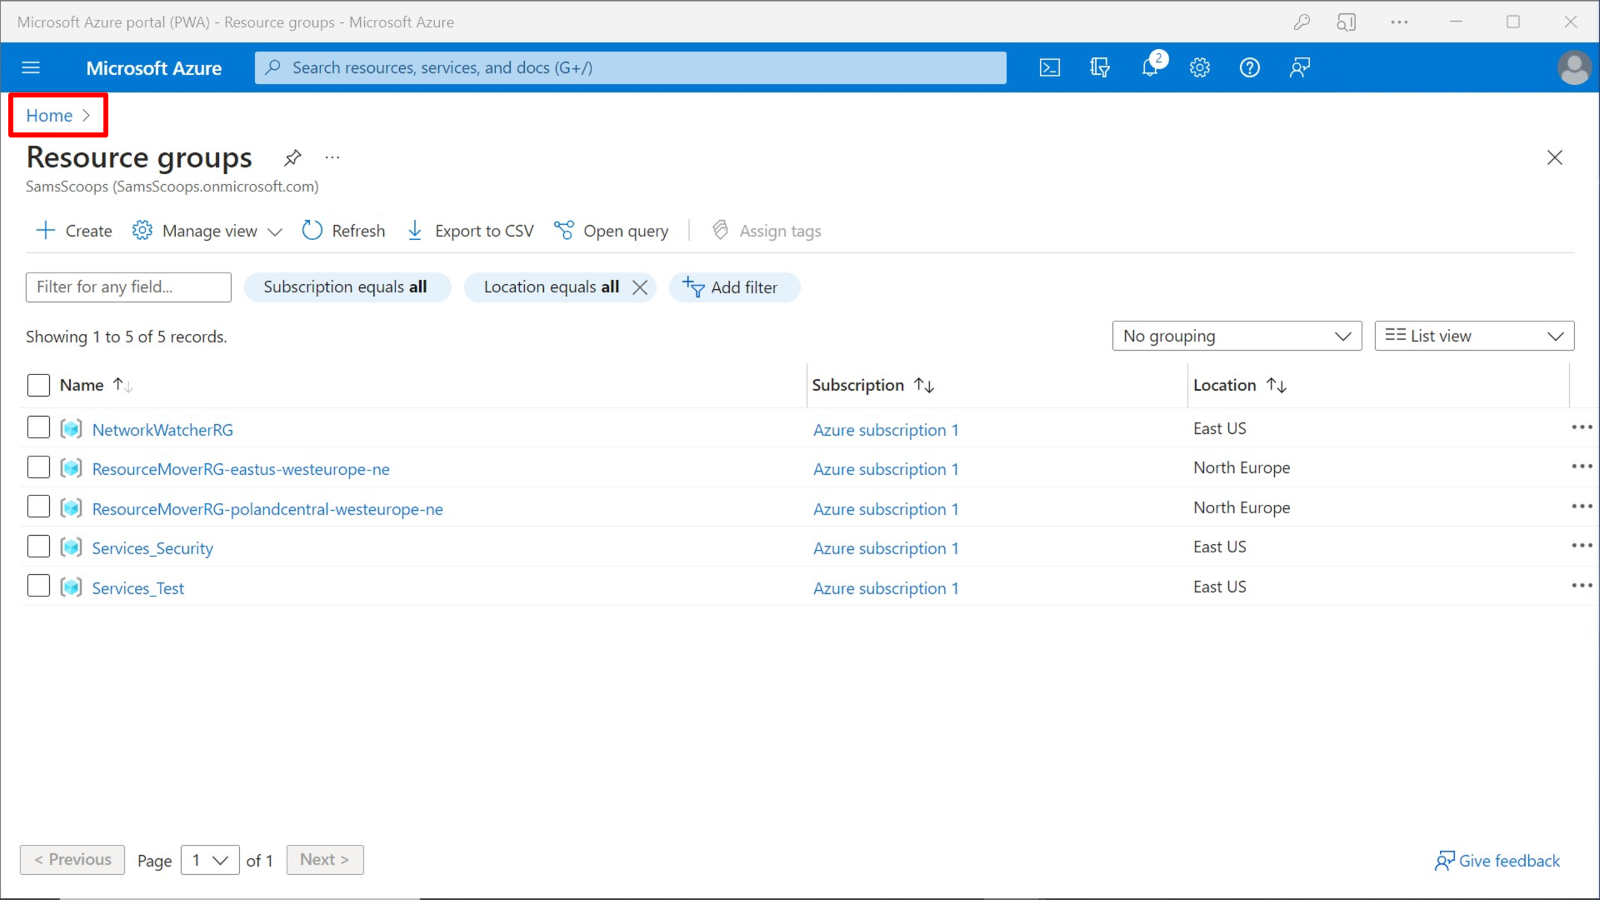Focus the Filter for any field box

pos(128,287)
